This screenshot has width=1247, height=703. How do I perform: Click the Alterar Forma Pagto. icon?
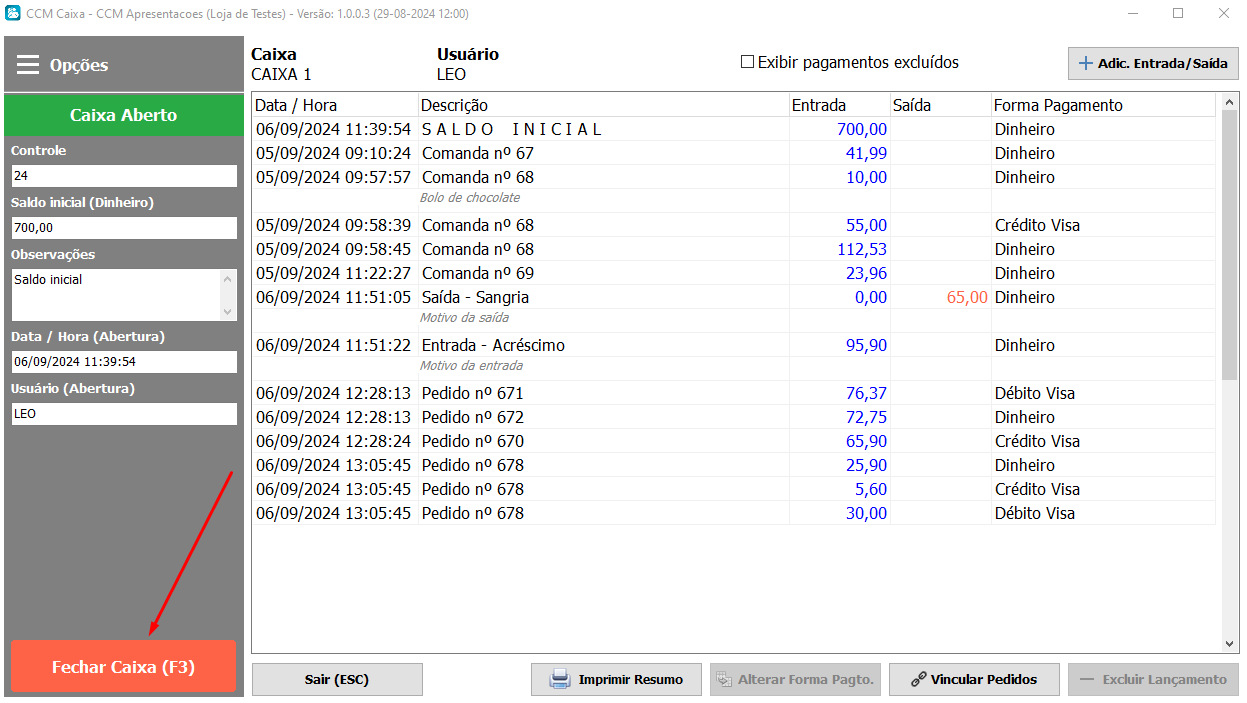tap(724, 680)
